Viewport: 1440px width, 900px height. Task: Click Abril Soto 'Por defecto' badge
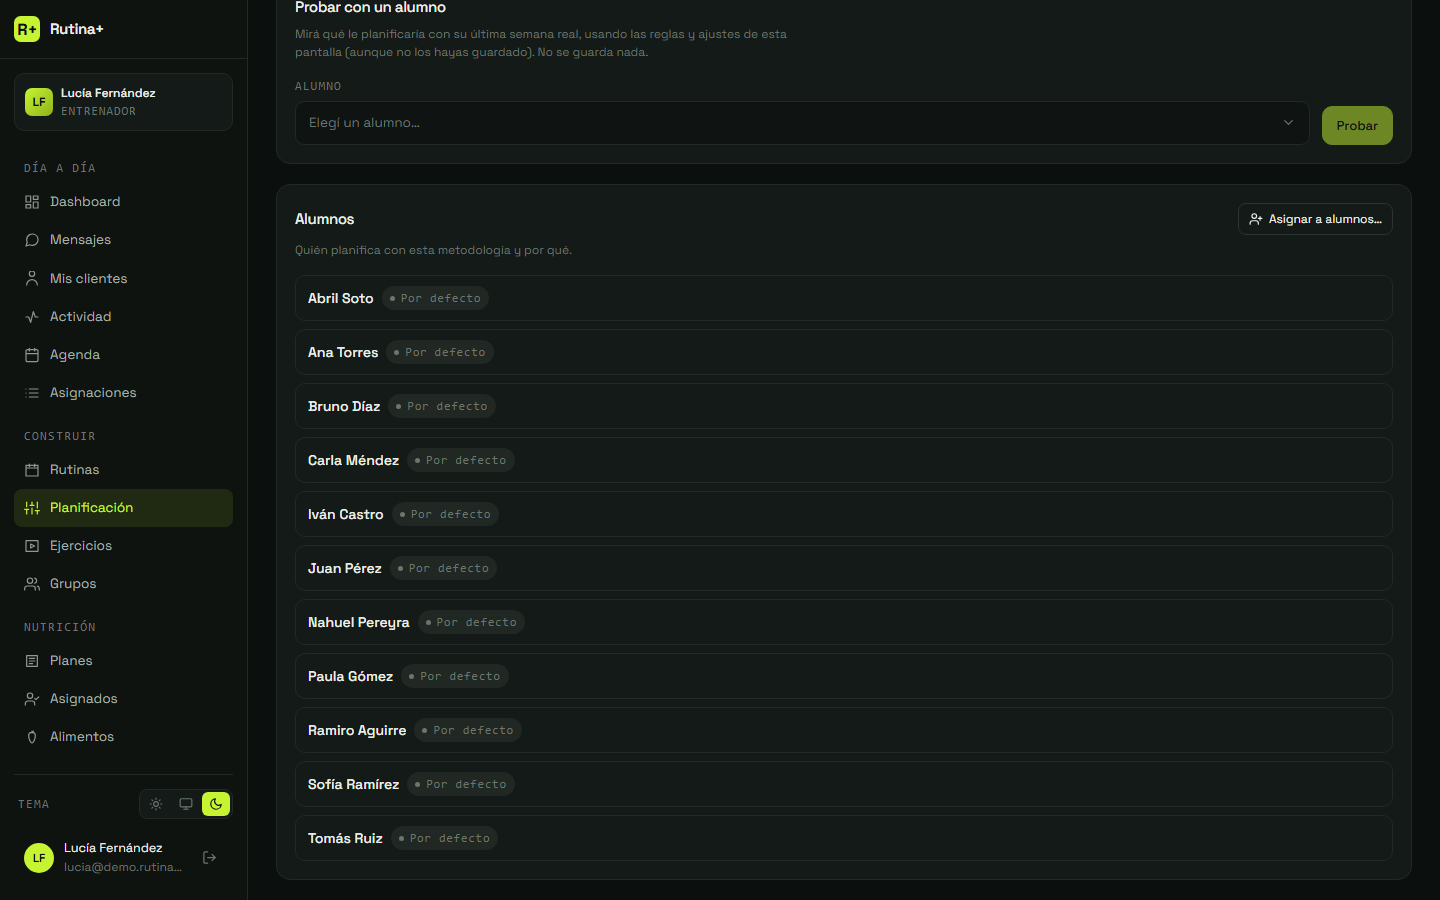pyautogui.click(x=435, y=298)
